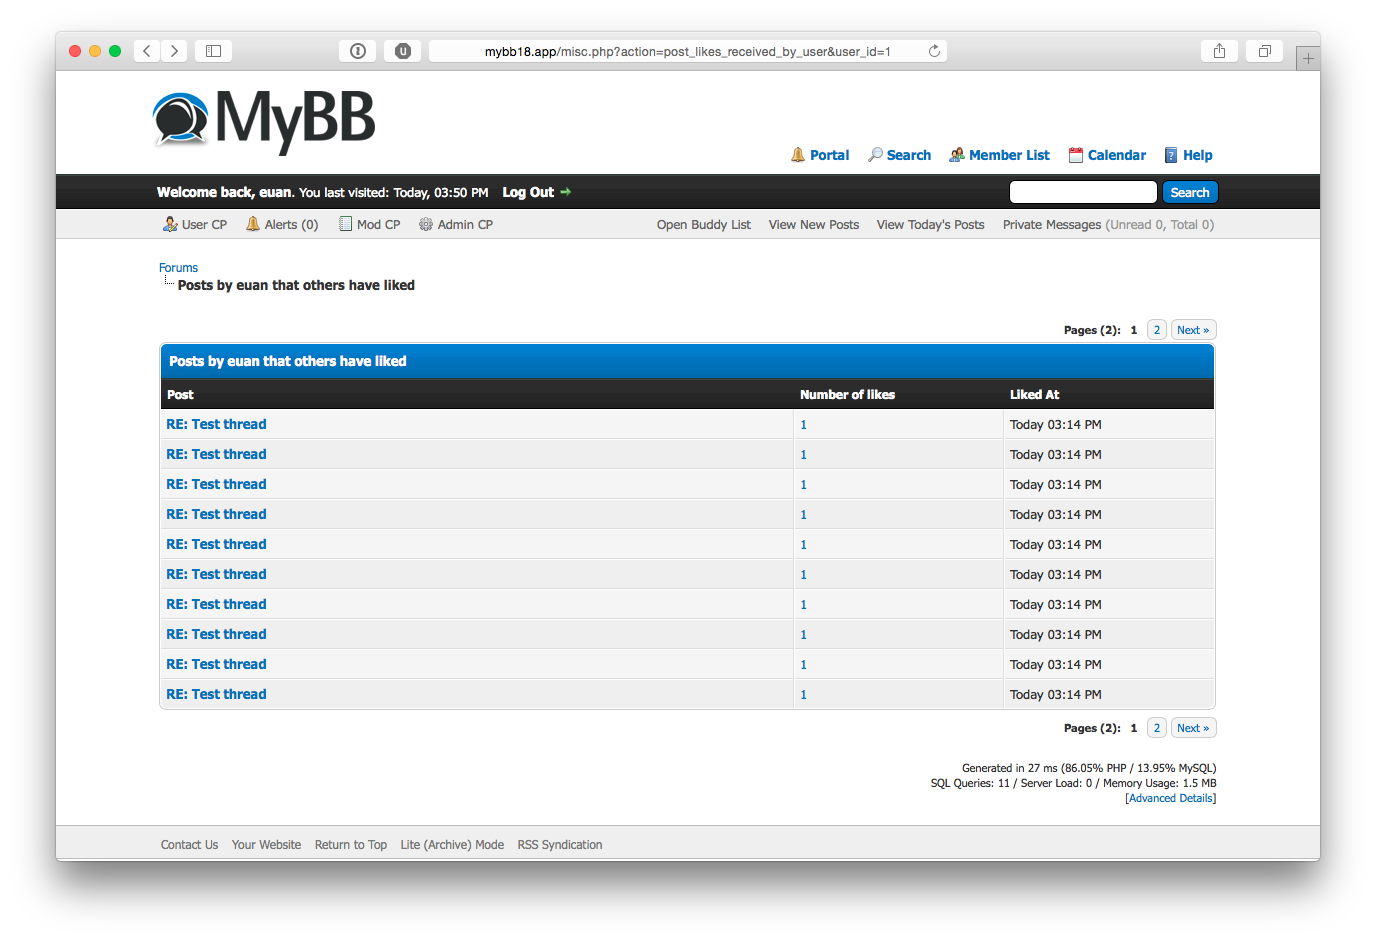
Task: Jump to Return to Top
Action: point(351,845)
